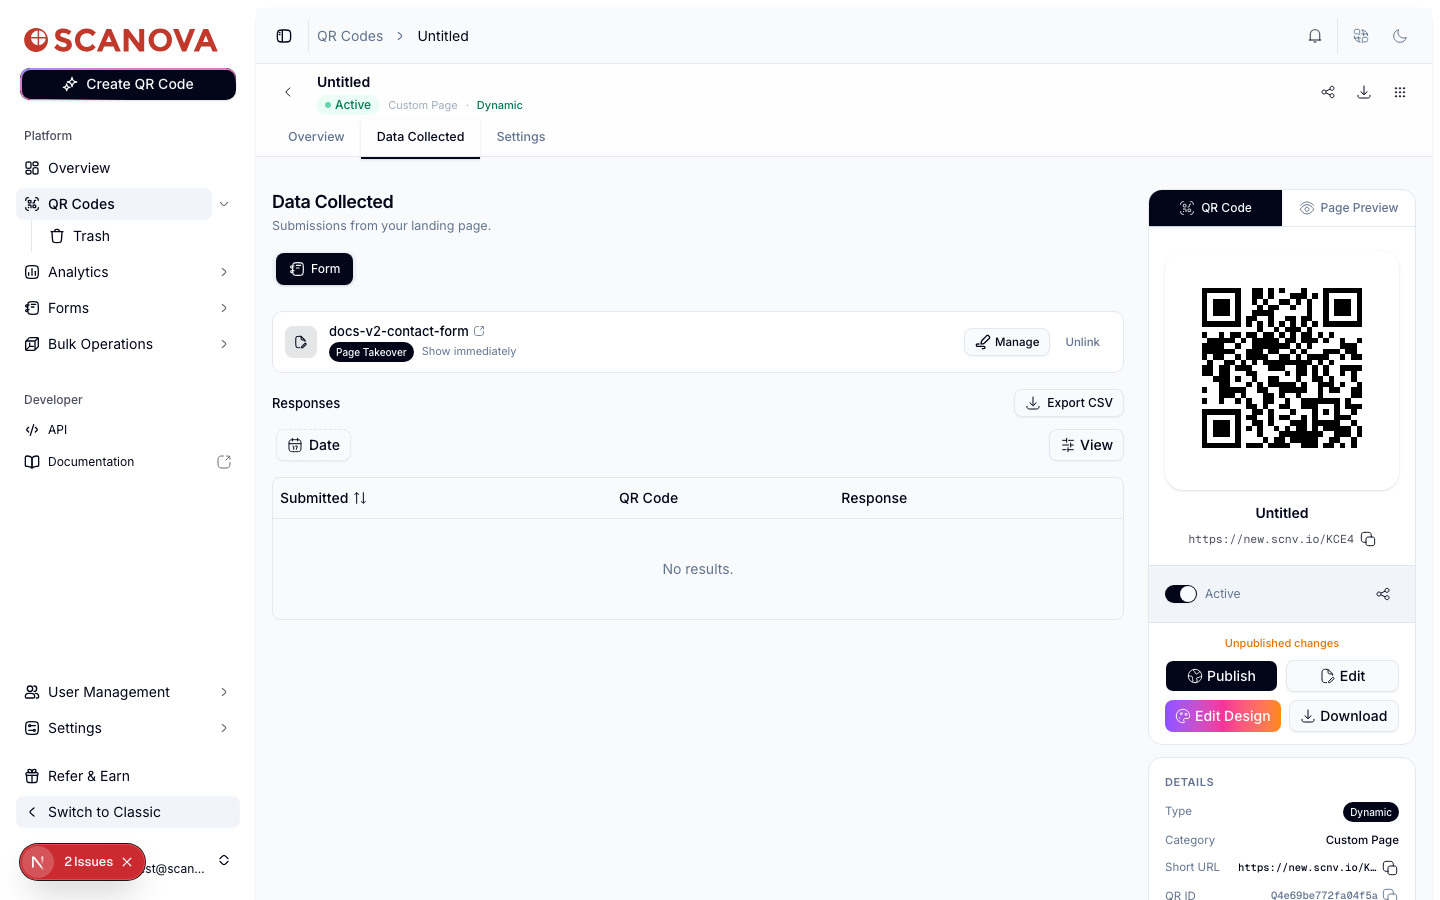Open the grid apps menu icon
Screen dimensions: 1440x900
click(1400, 92)
